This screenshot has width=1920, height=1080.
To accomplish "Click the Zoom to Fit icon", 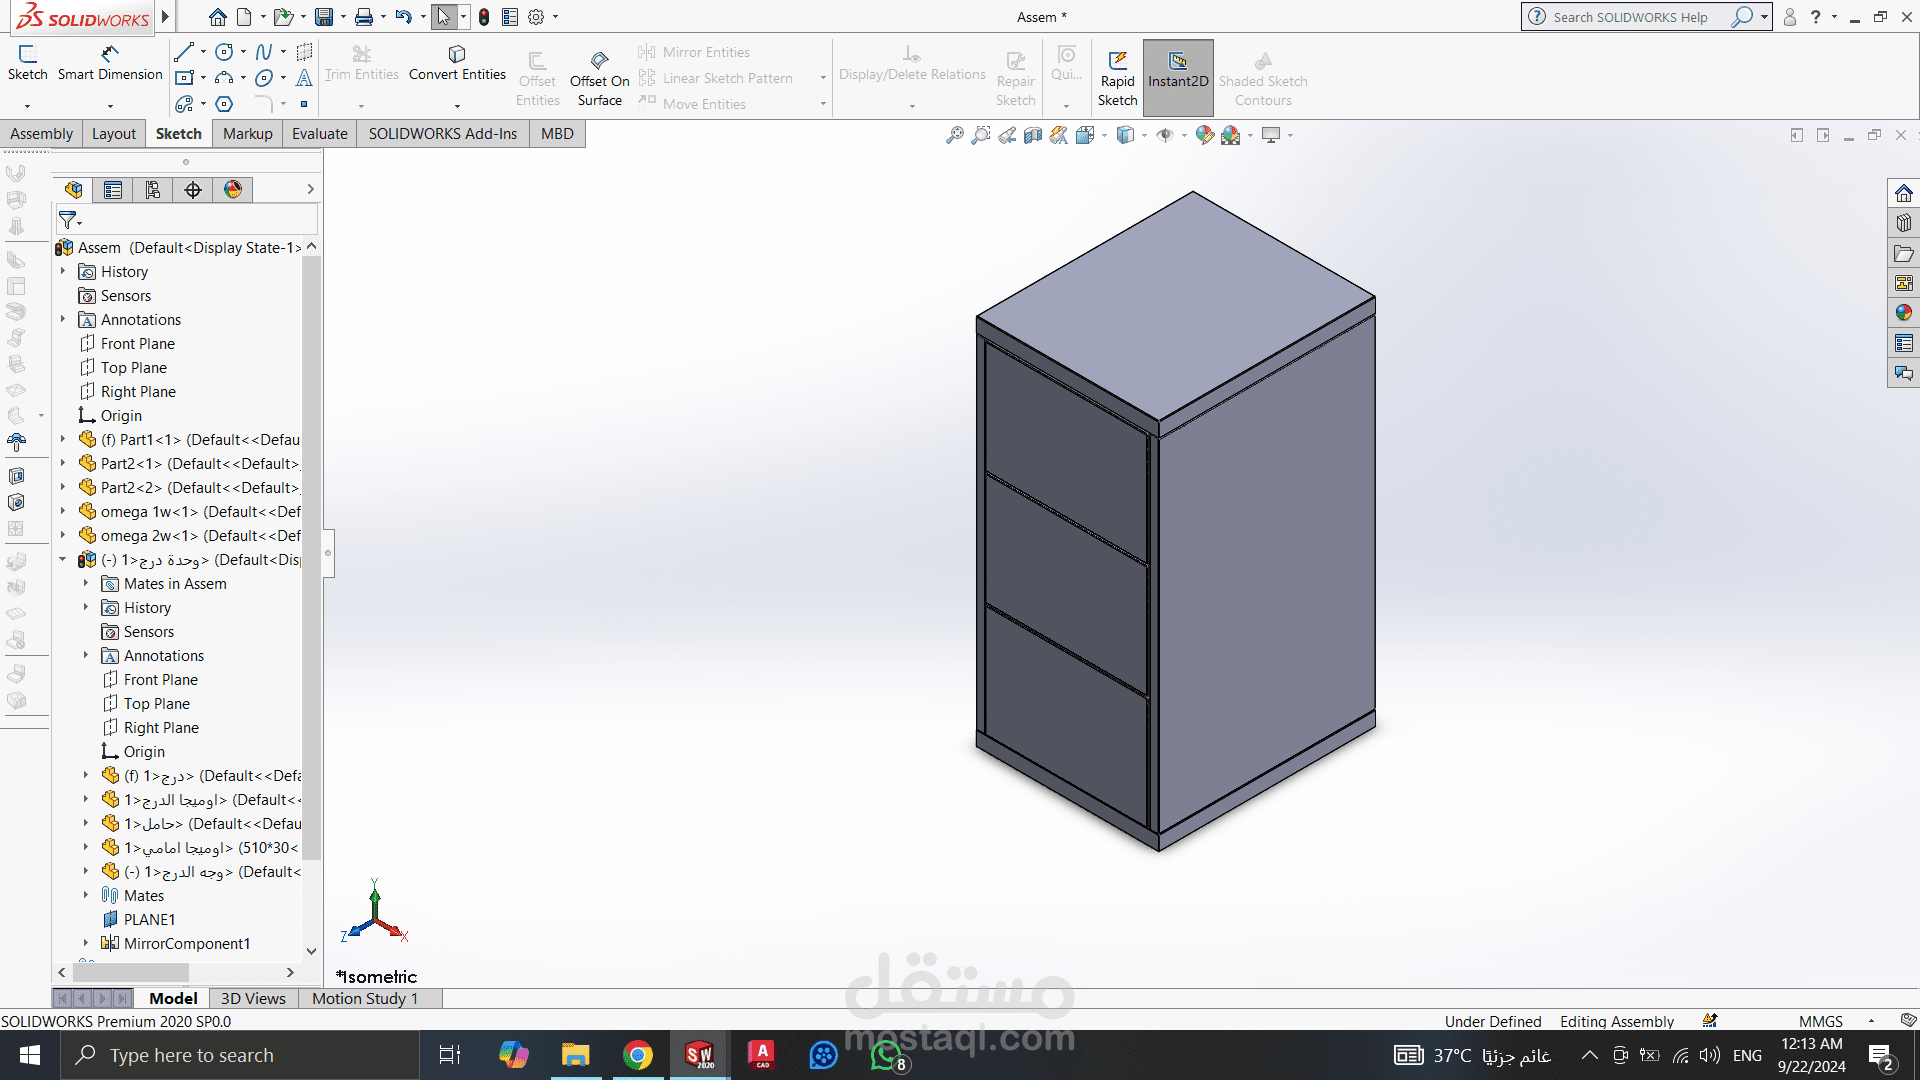I will (955, 135).
